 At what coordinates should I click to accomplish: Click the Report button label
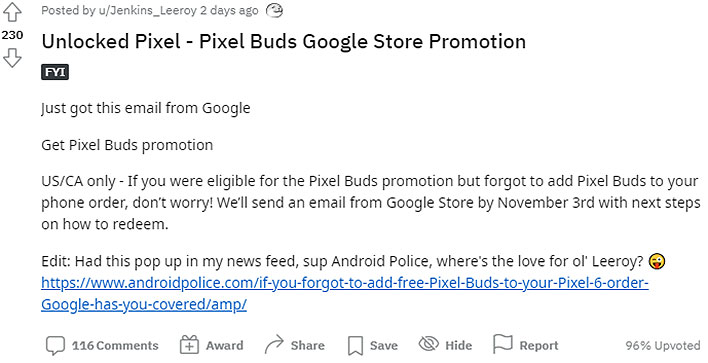539,346
